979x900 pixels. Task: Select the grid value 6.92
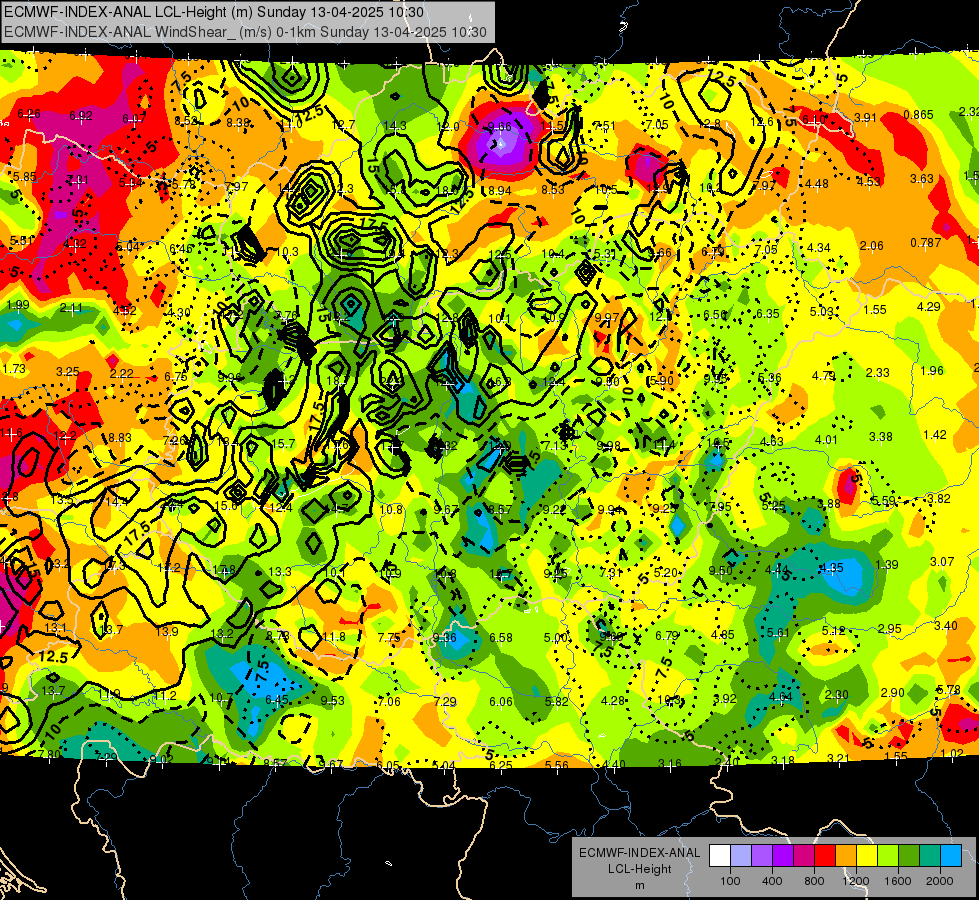click(81, 116)
